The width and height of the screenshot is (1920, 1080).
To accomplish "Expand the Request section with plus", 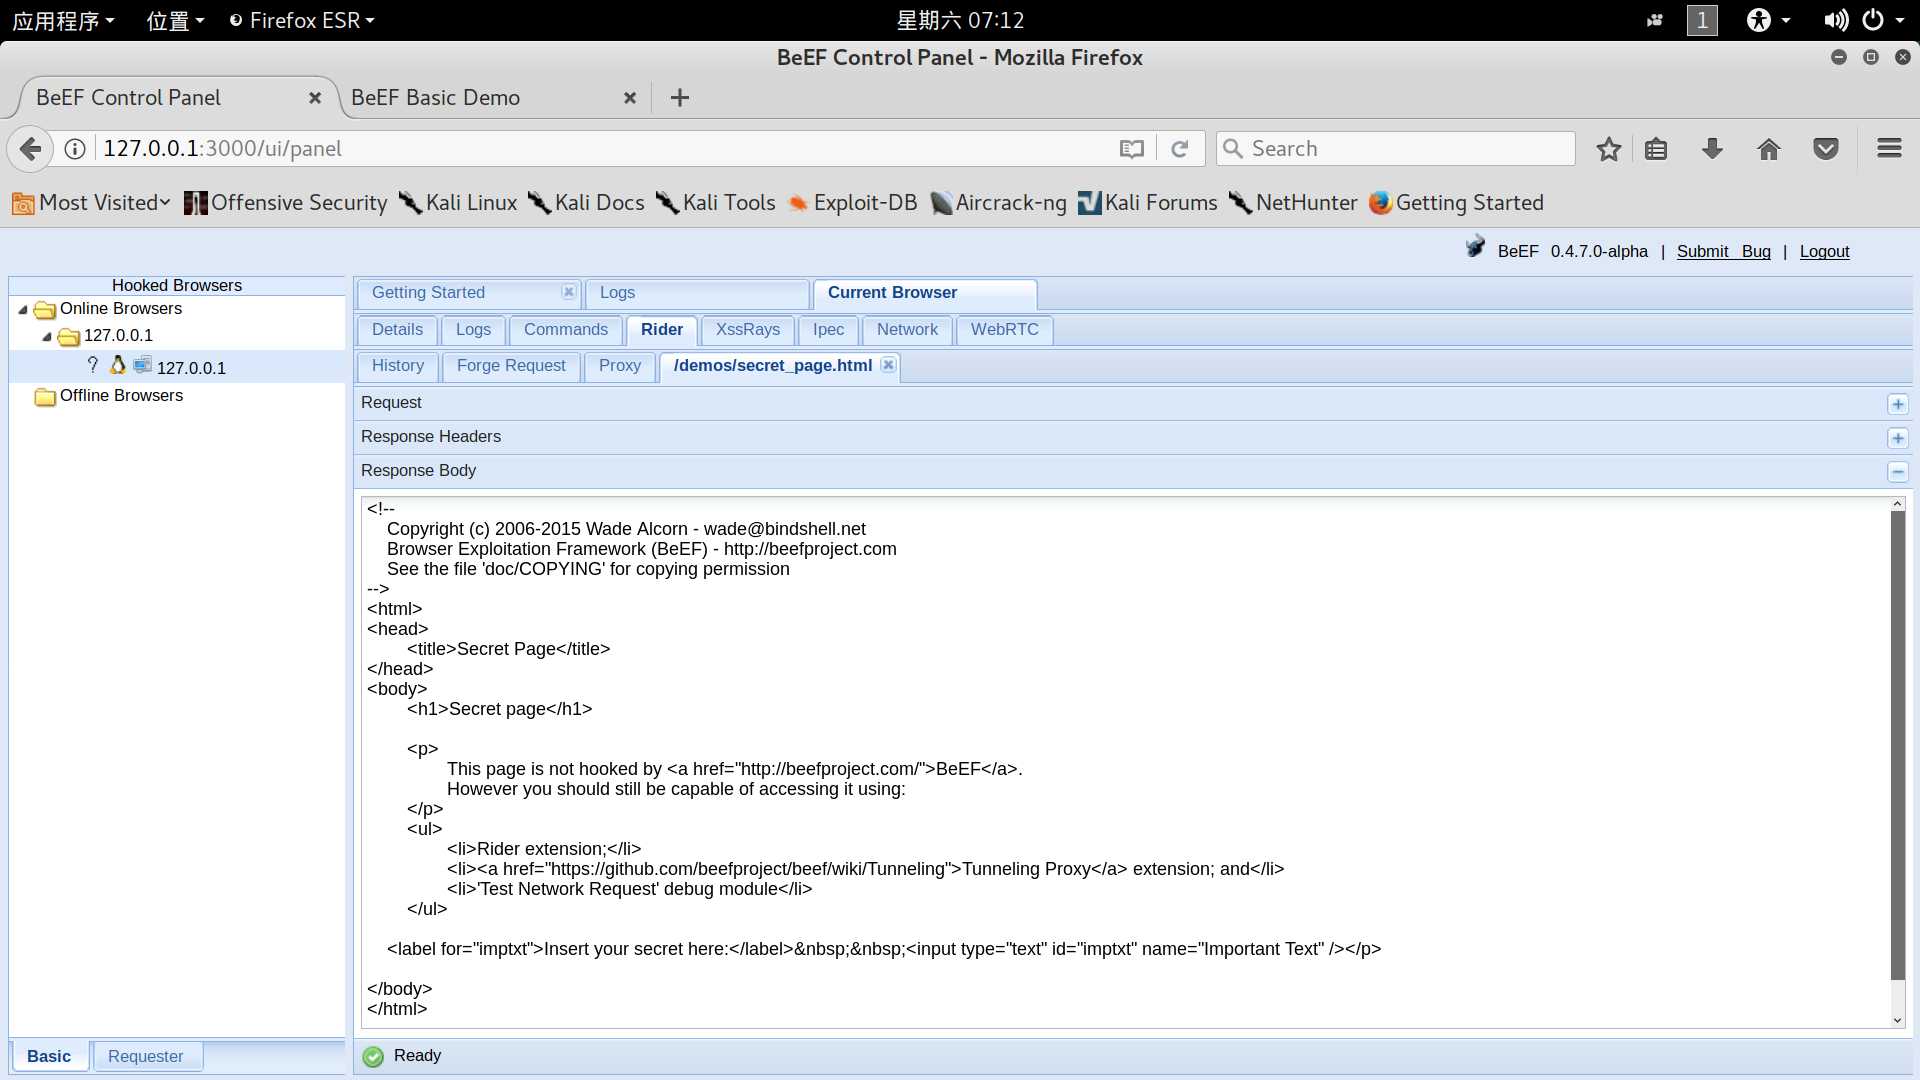I will click(1897, 404).
